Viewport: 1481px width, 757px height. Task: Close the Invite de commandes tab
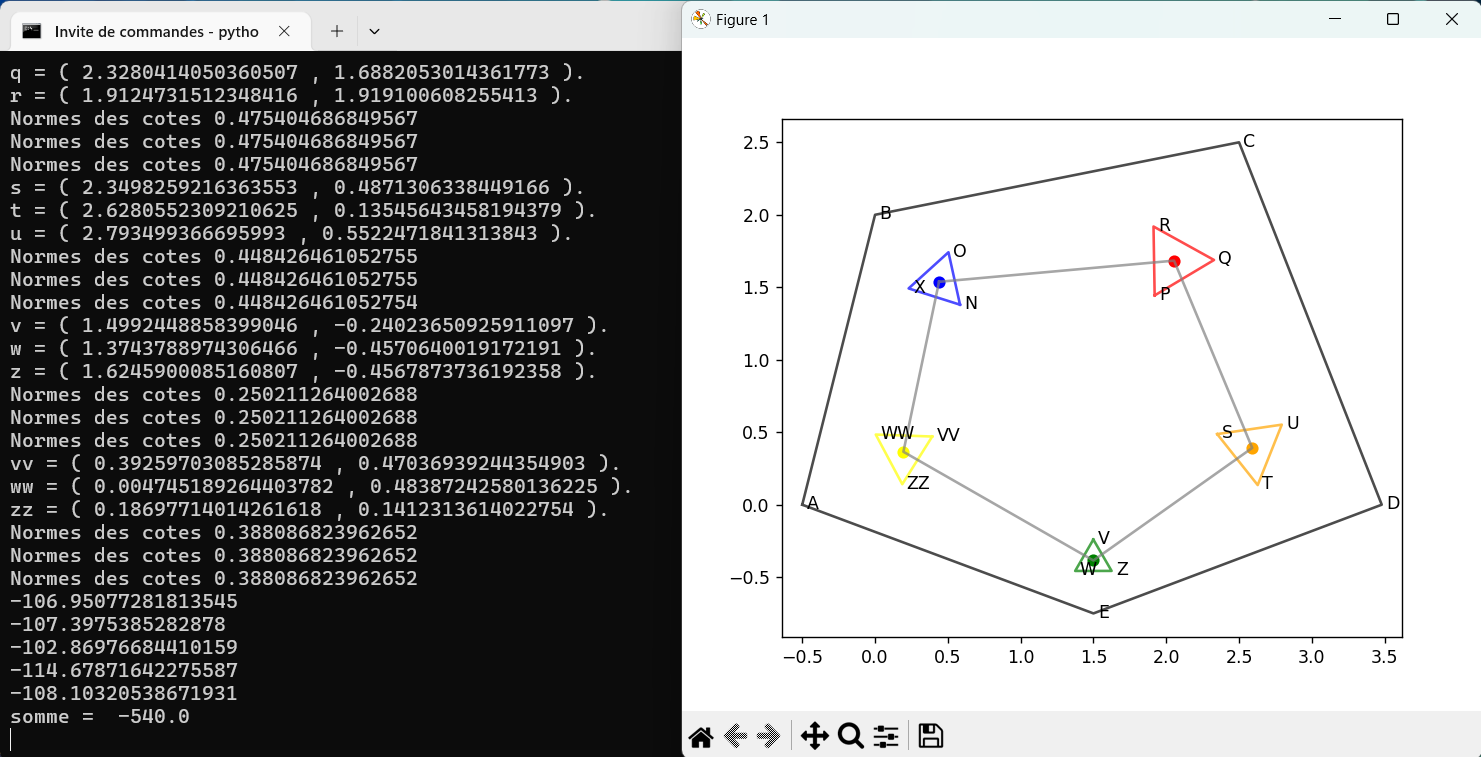284,31
